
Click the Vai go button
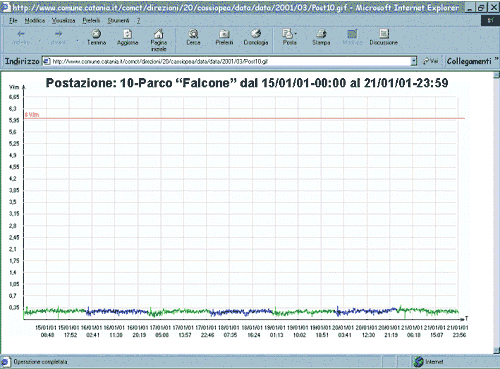pyautogui.click(x=430, y=61)
